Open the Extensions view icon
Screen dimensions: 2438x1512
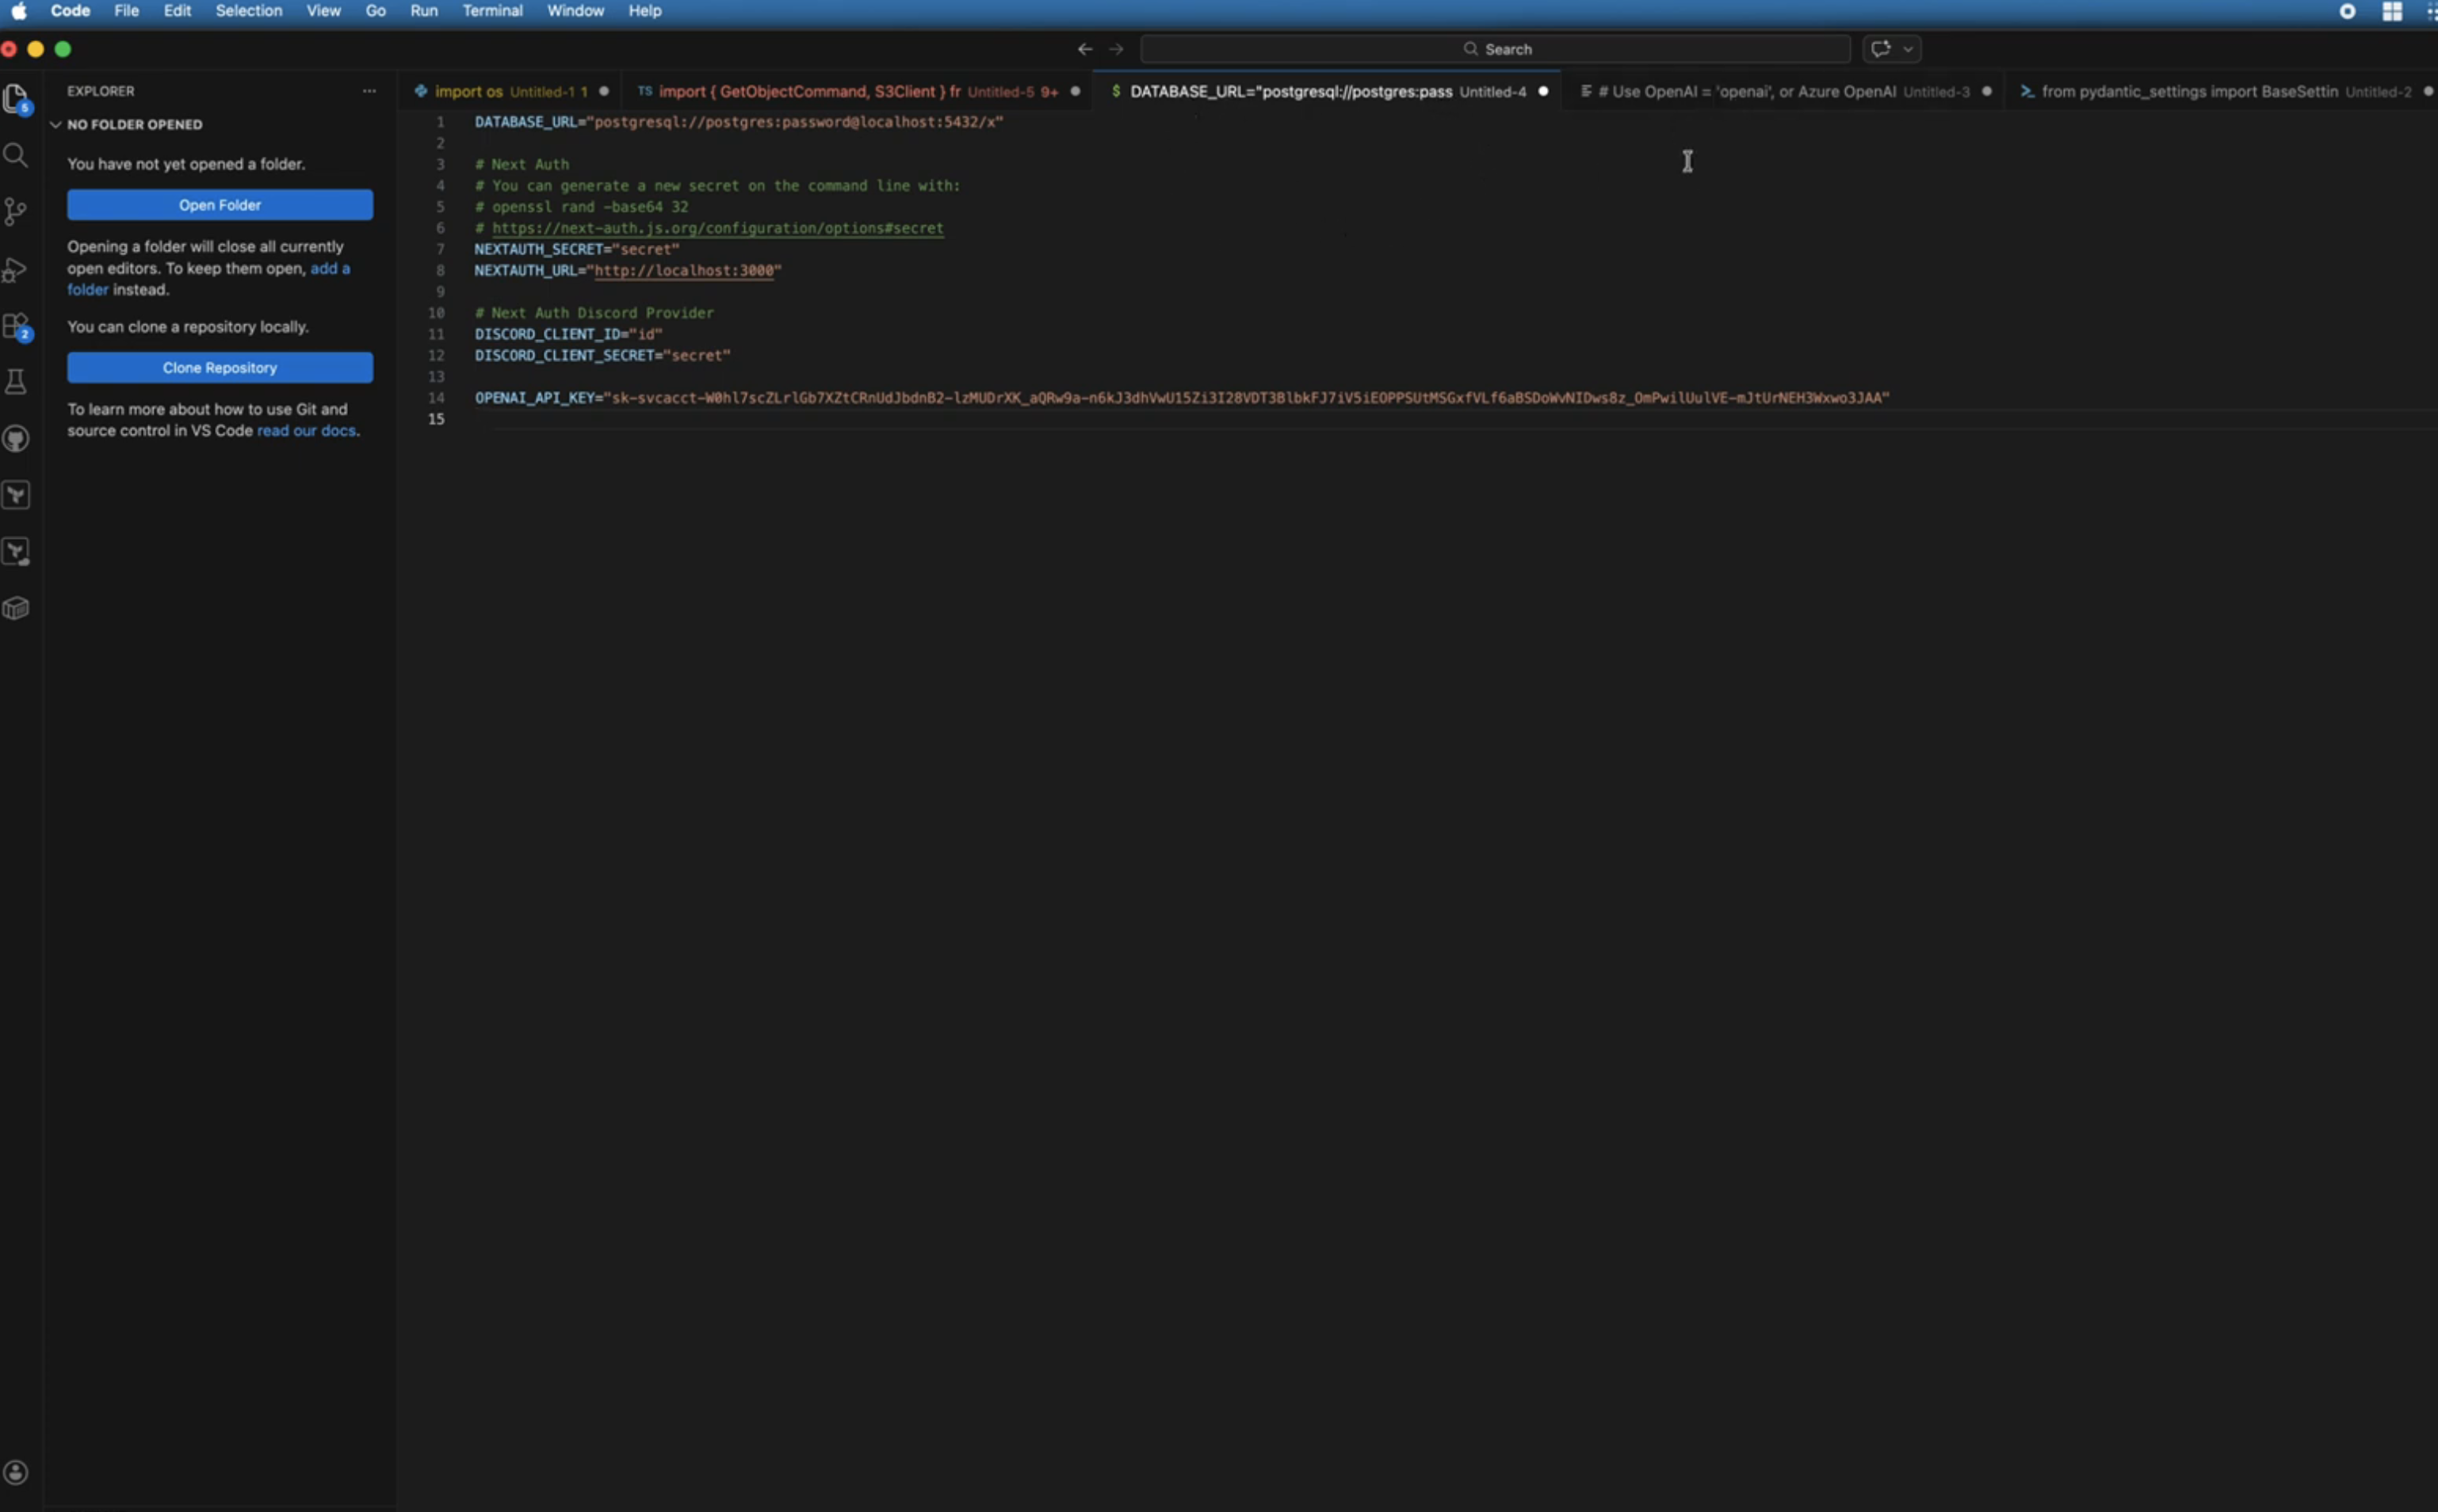16,326
